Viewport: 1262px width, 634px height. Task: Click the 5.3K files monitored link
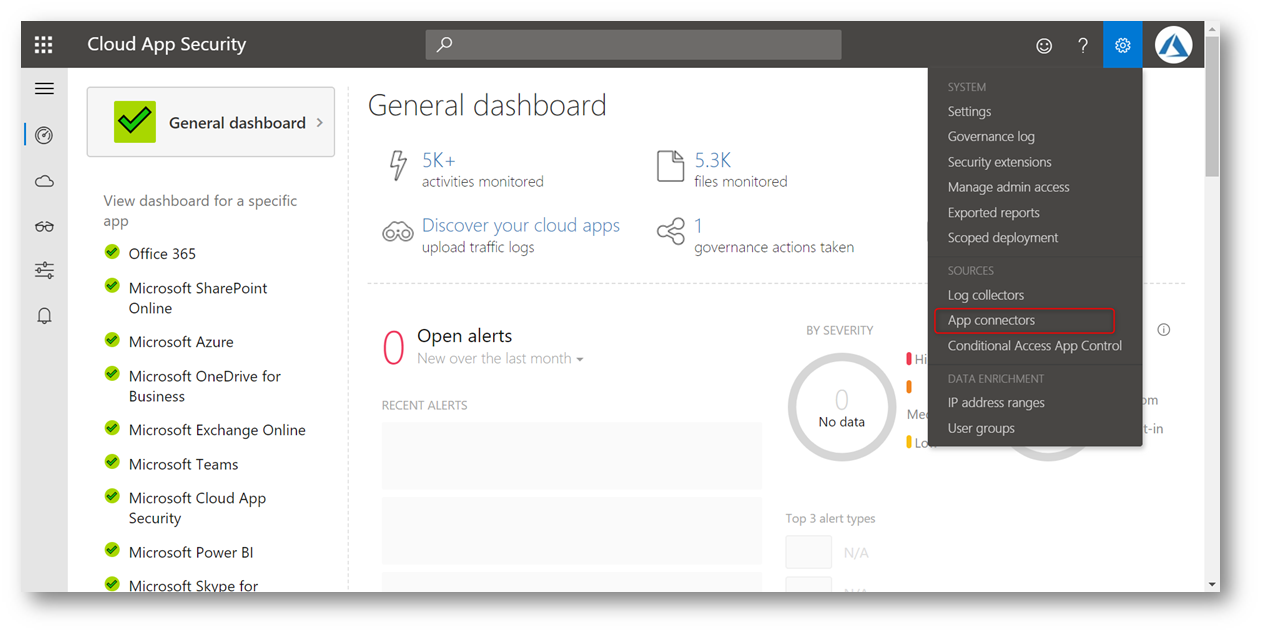pos(713,160)
